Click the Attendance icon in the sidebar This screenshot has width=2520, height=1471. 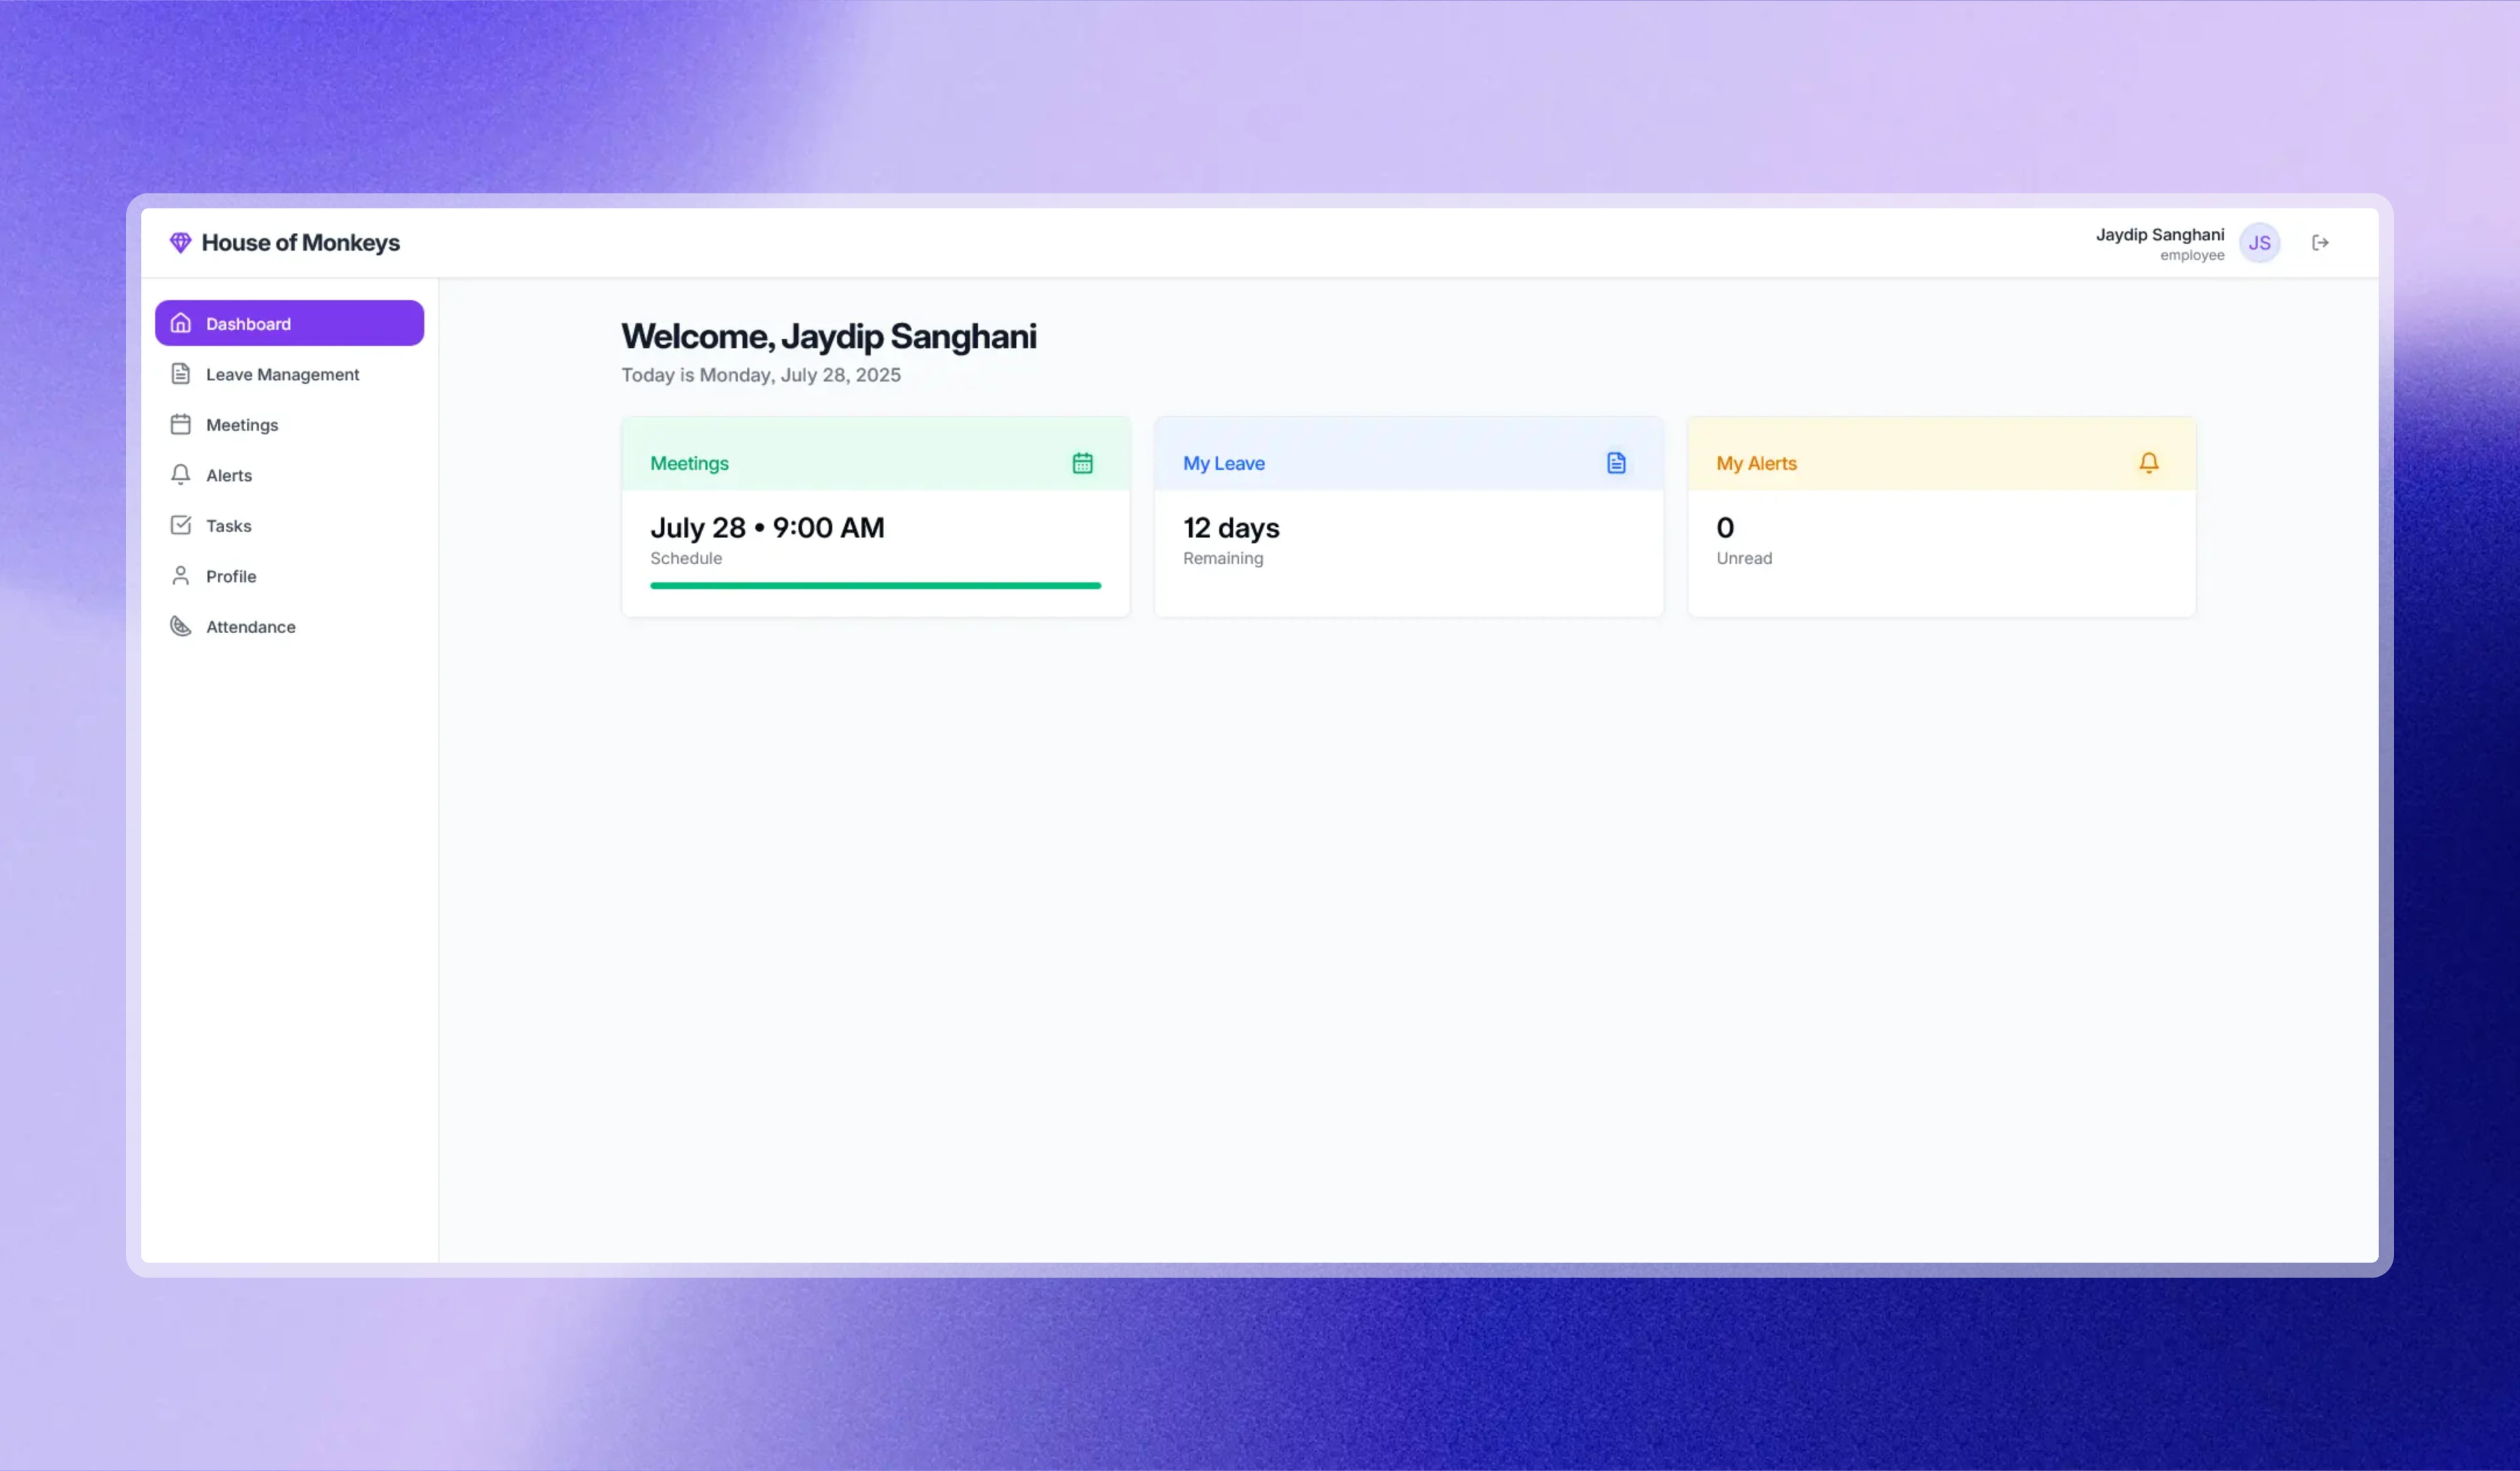point(181,627)
